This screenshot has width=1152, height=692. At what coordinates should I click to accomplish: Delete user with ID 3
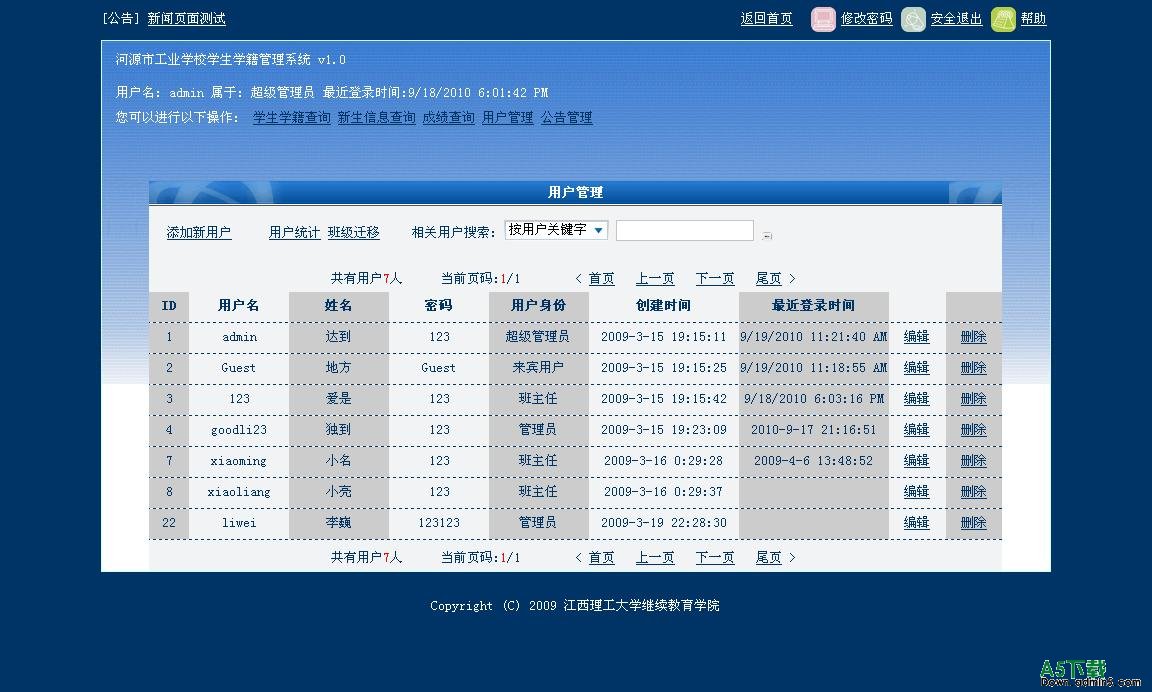tap(973, 399)
